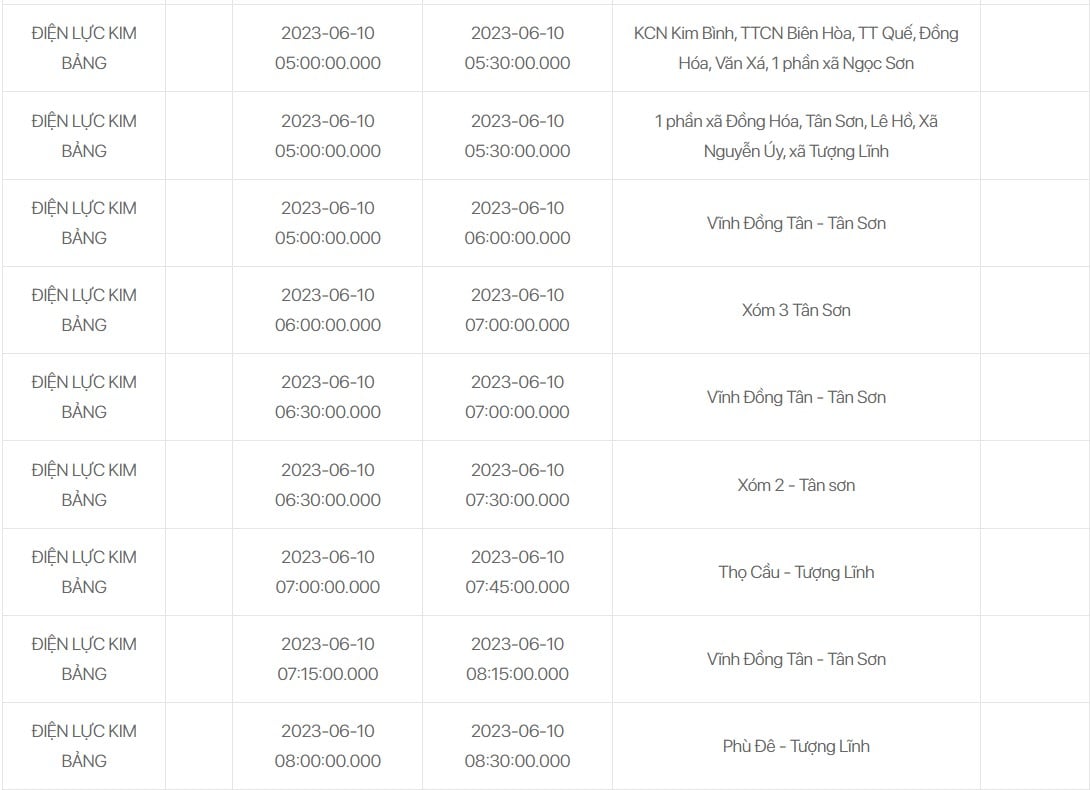Click the 08:15:00.000 end time cell

(x=517, y=659)
